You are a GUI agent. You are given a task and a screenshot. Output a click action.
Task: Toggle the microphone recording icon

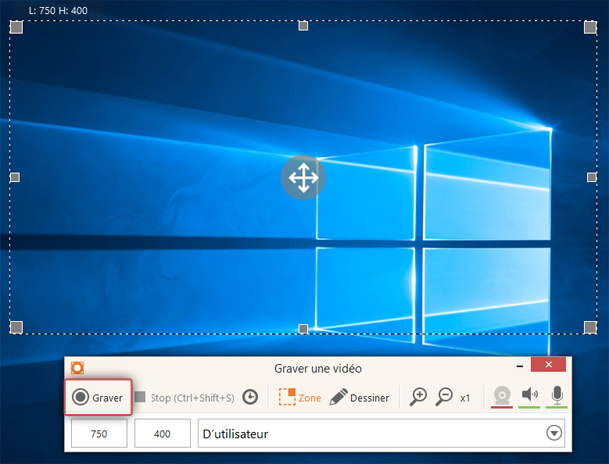click(557, 397)
